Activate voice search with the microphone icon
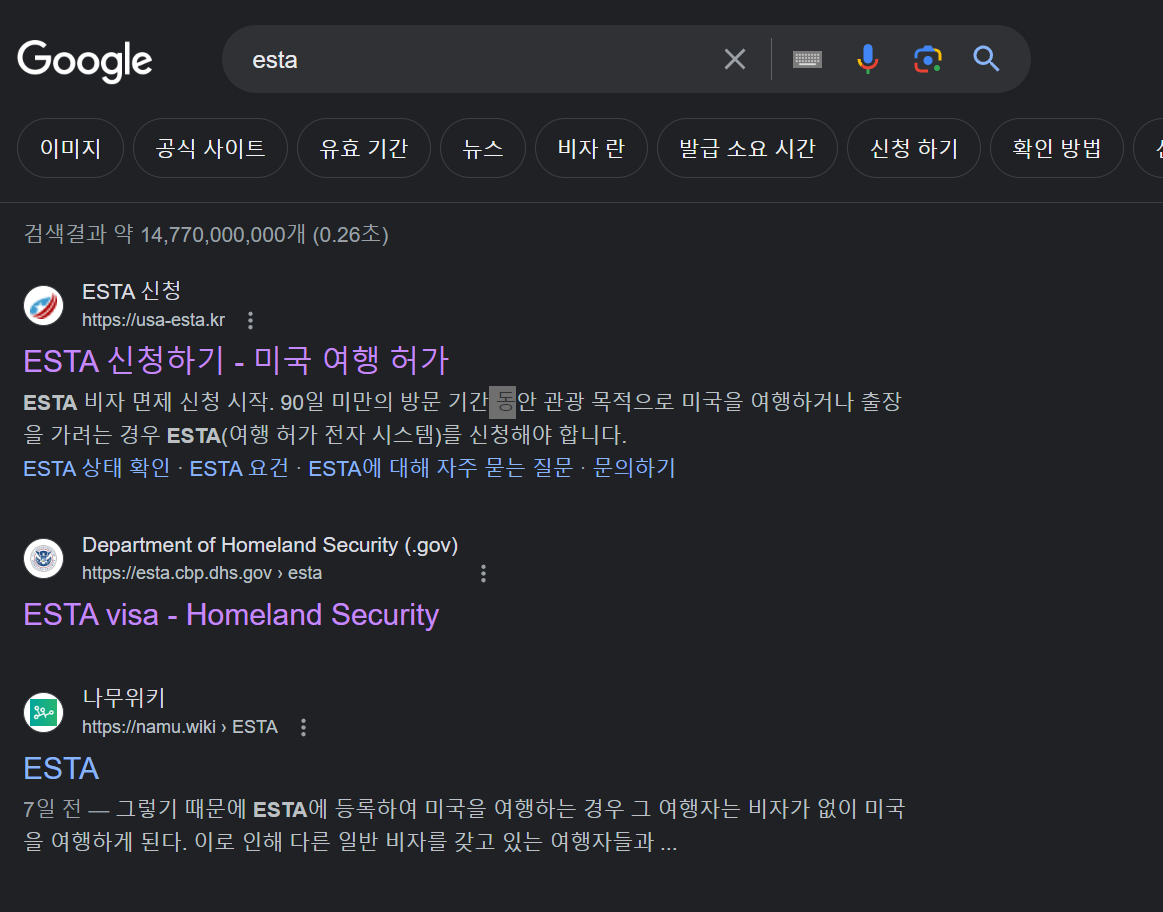The width and height of the screenshot is (1163, 912). 866,59
